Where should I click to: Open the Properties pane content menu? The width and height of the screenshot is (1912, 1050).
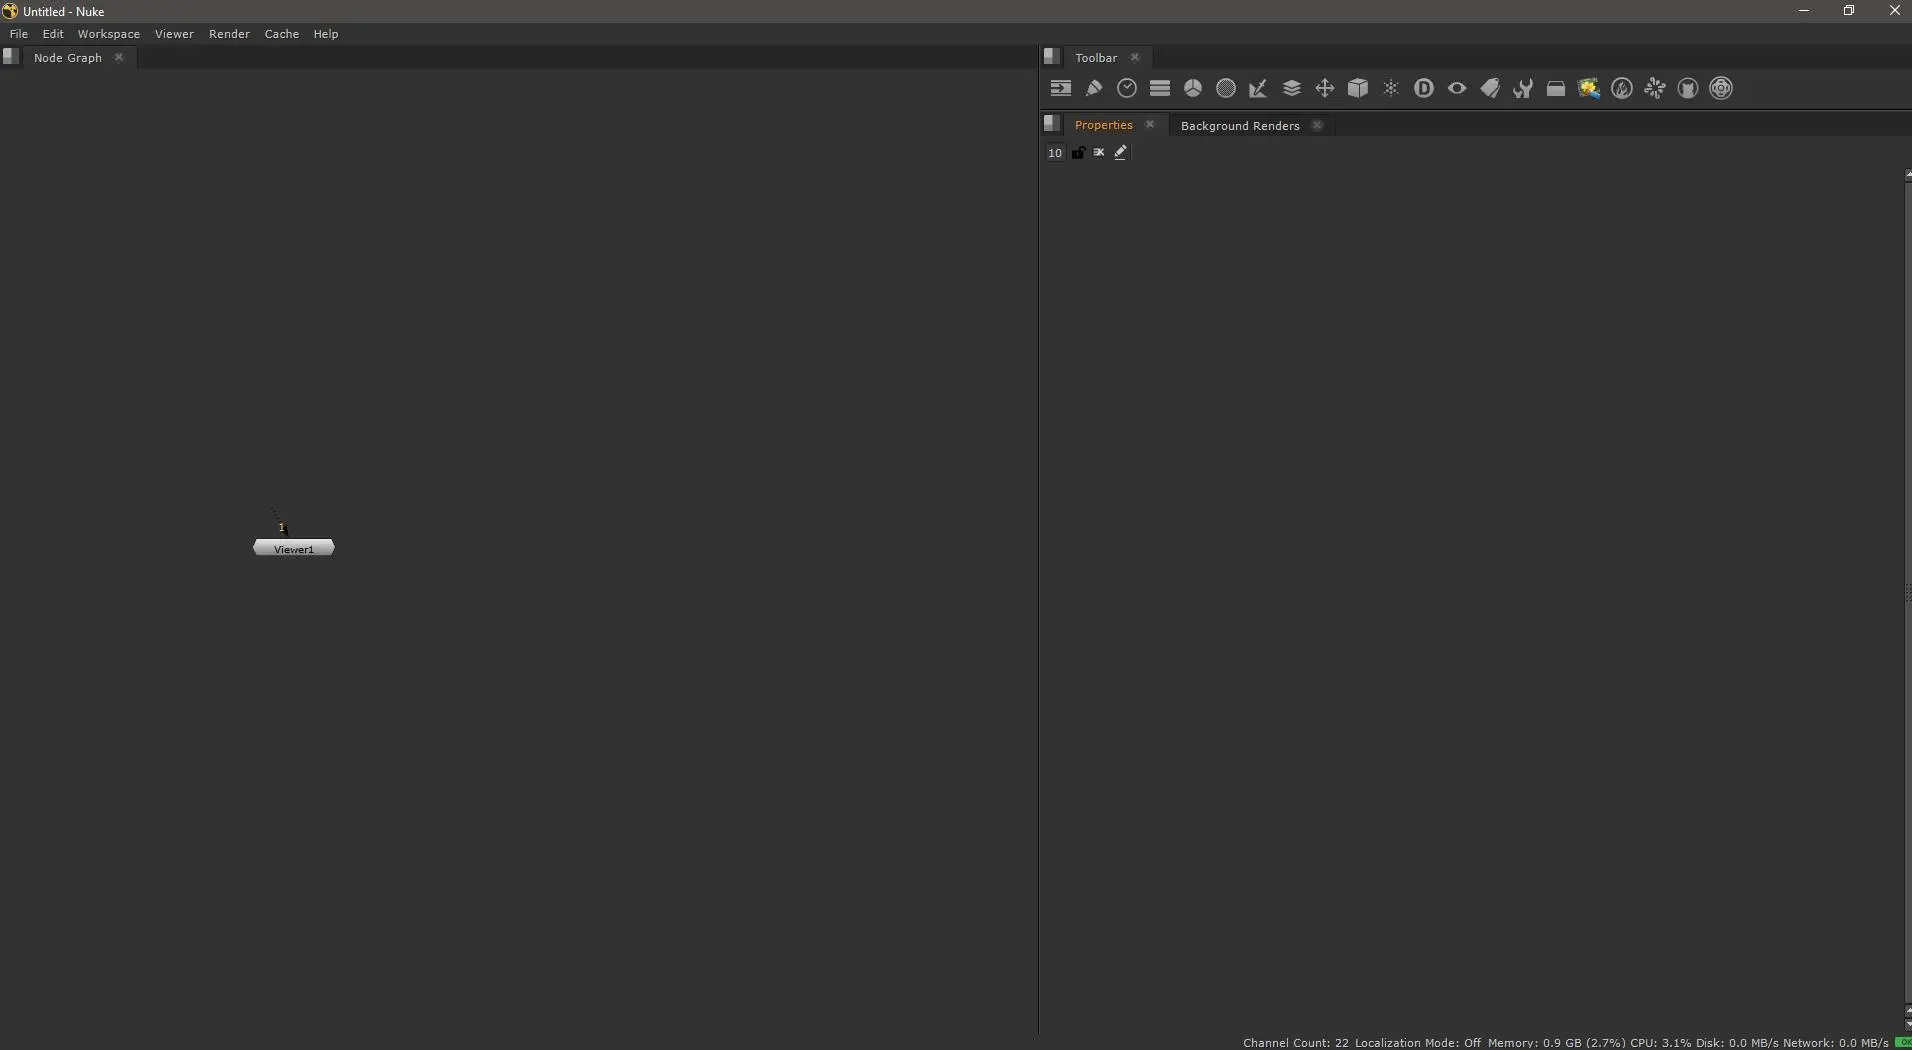click(1052, 124)
